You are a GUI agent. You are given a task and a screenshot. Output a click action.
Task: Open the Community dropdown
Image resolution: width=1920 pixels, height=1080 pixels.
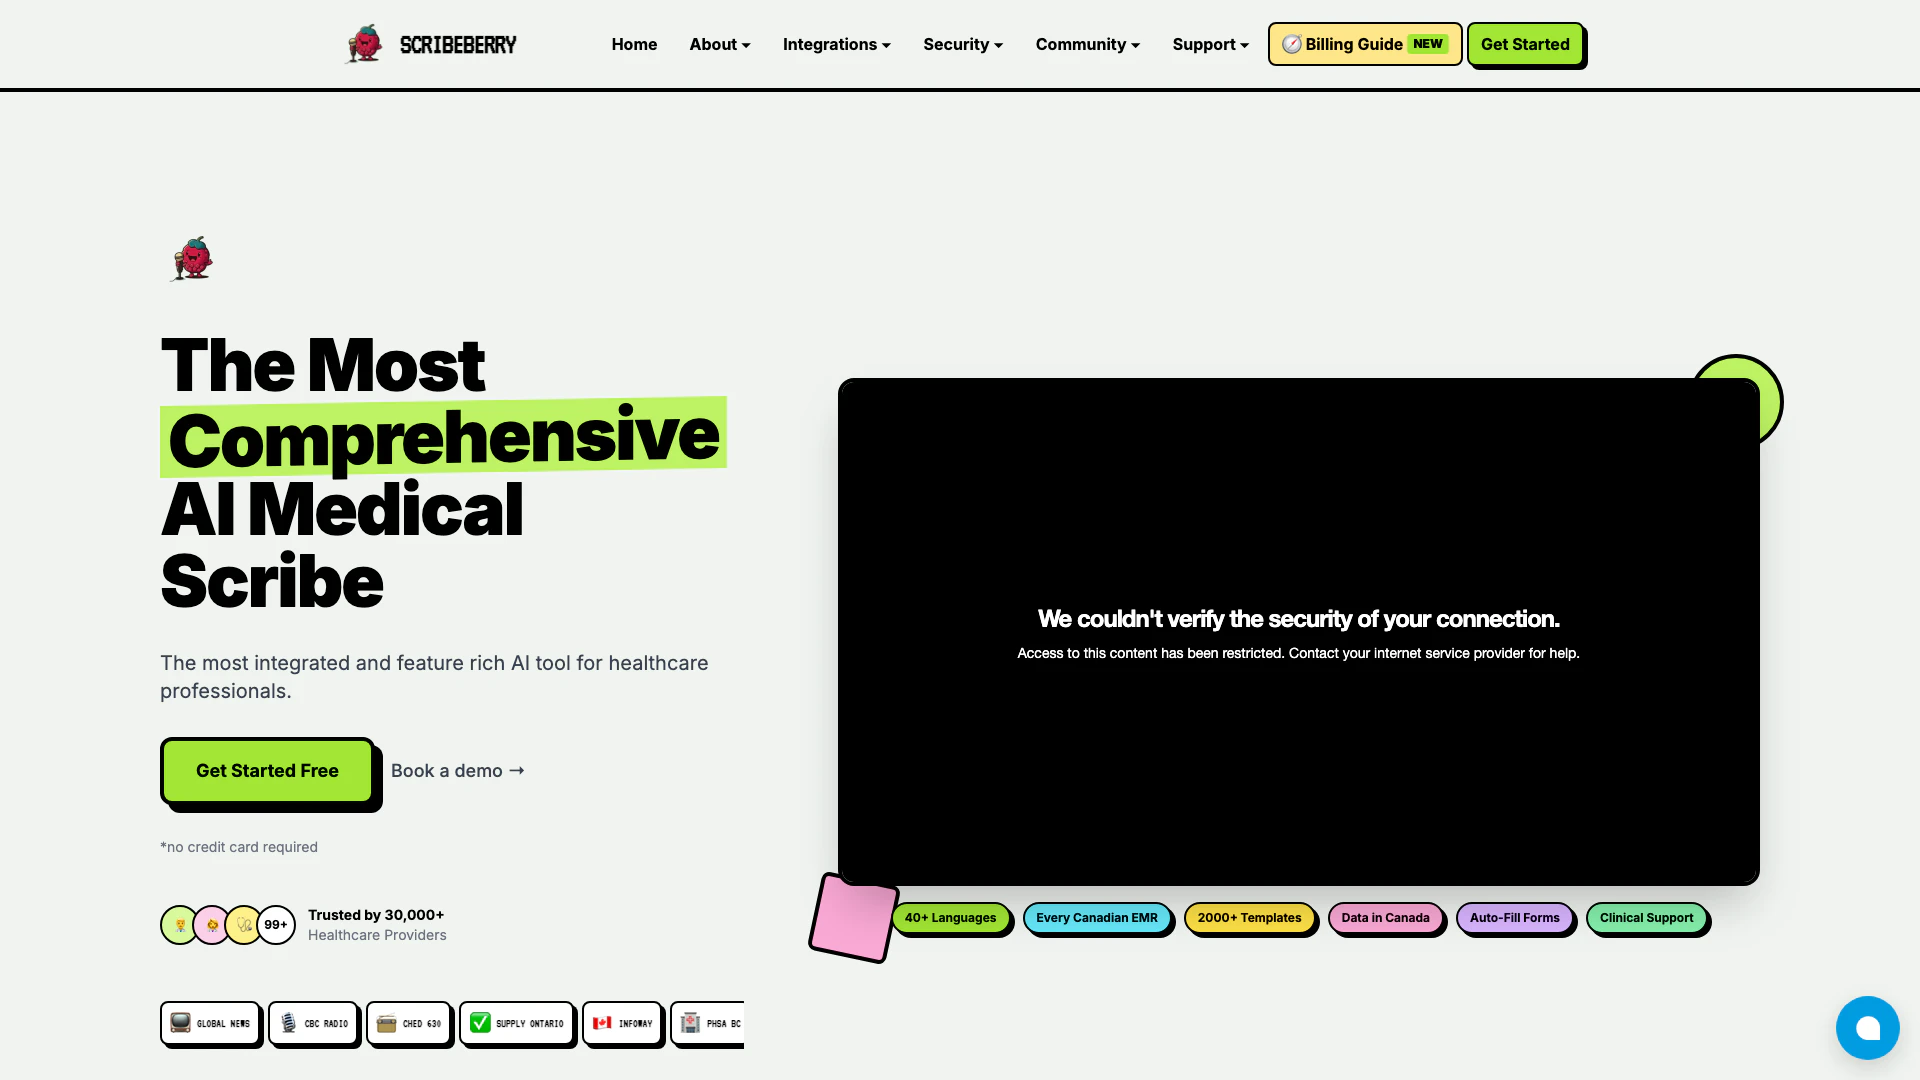pos(1086,44)
